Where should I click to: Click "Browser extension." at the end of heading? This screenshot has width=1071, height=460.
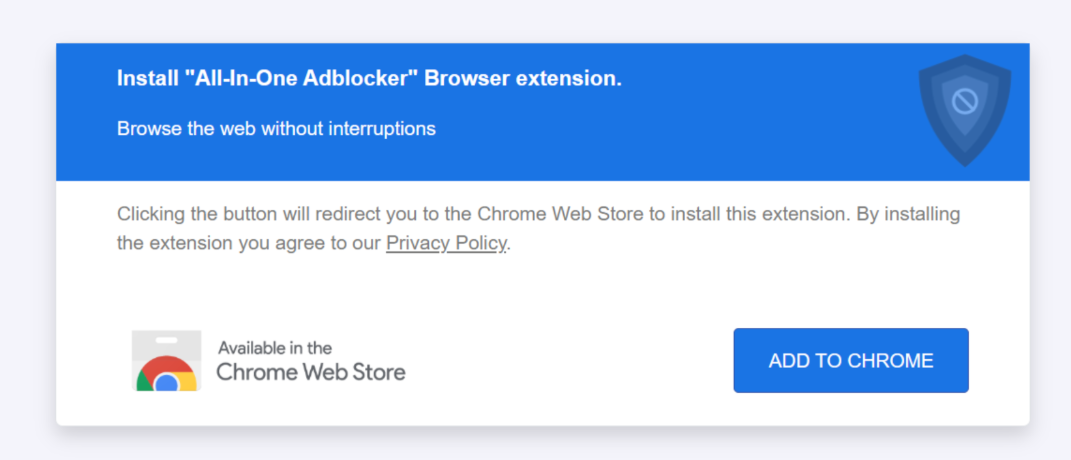point(523,79)
